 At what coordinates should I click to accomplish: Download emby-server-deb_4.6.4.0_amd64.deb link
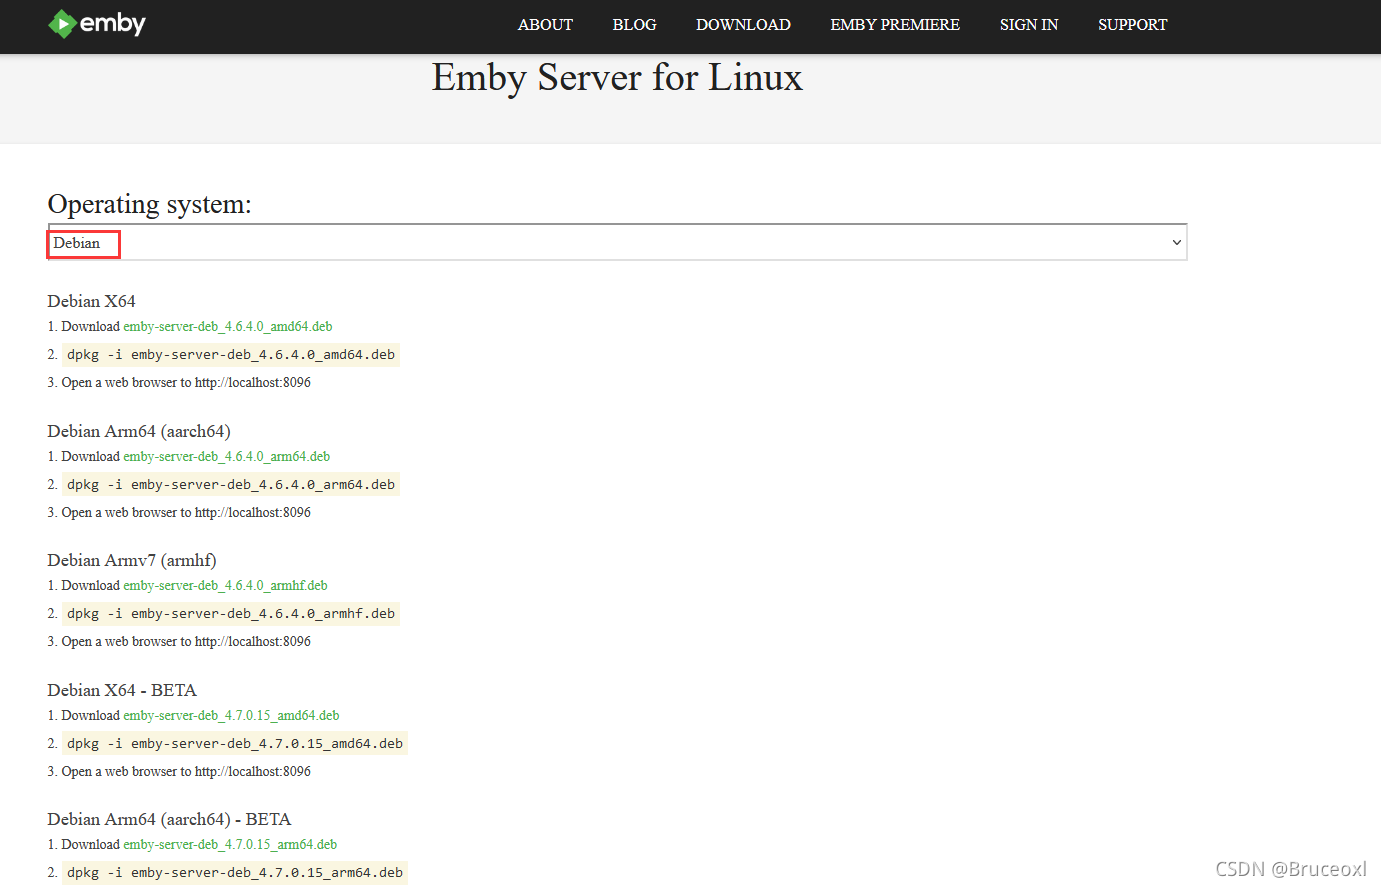click(228, 327)
